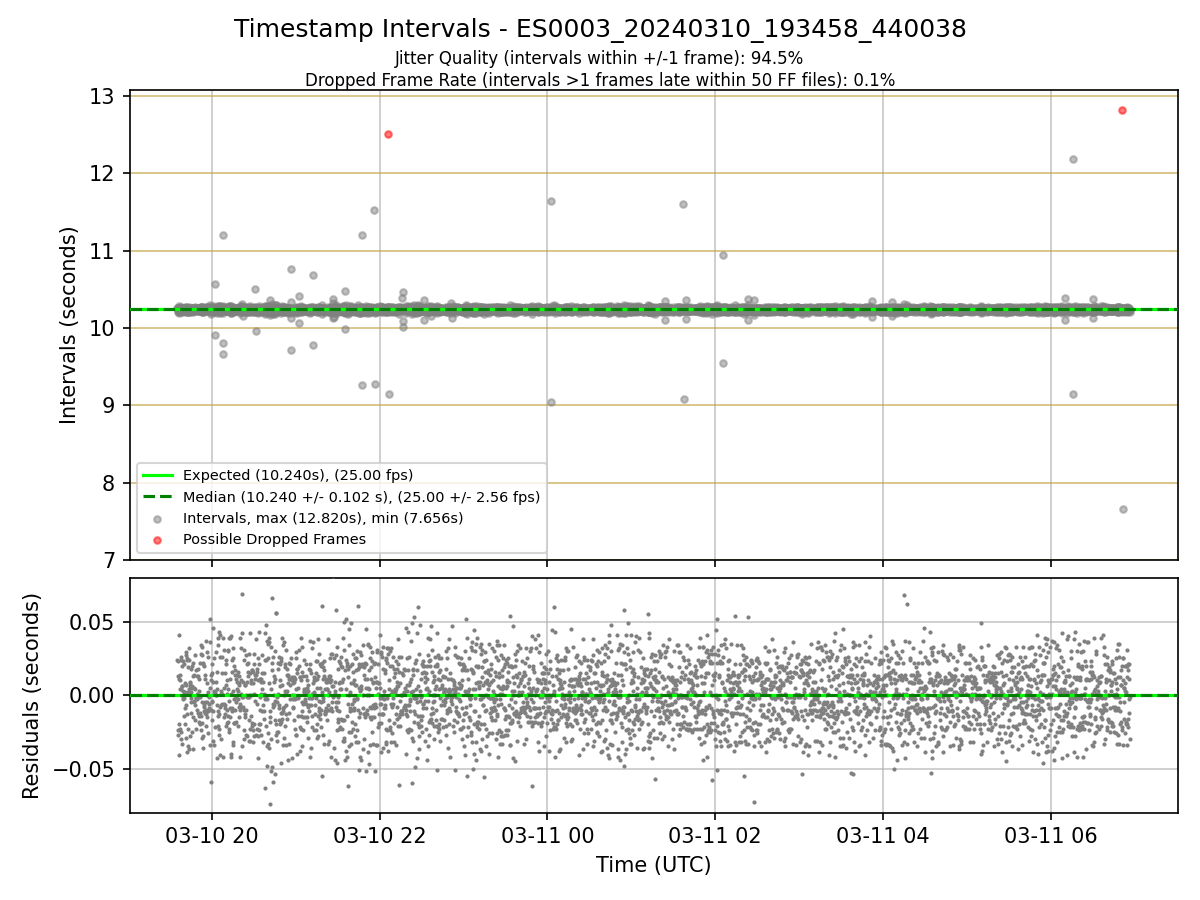The image size is (1200, 900).
Task: Click the dashed dark green line sample in legend
Action: (x=158, y=496)
